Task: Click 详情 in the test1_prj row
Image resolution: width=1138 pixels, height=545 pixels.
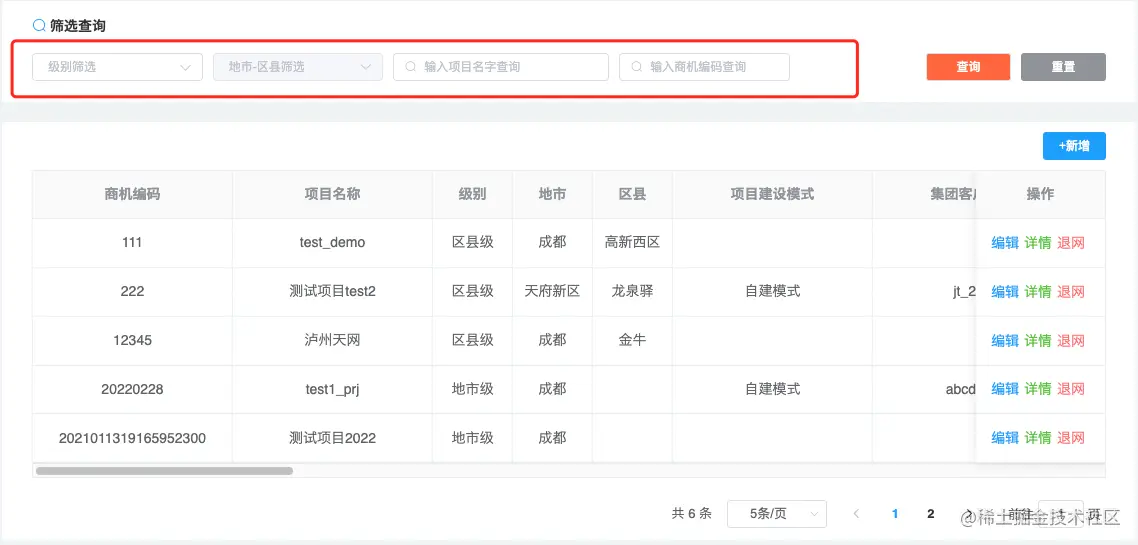Action: pyautogui.click(x=1038, y=389)
